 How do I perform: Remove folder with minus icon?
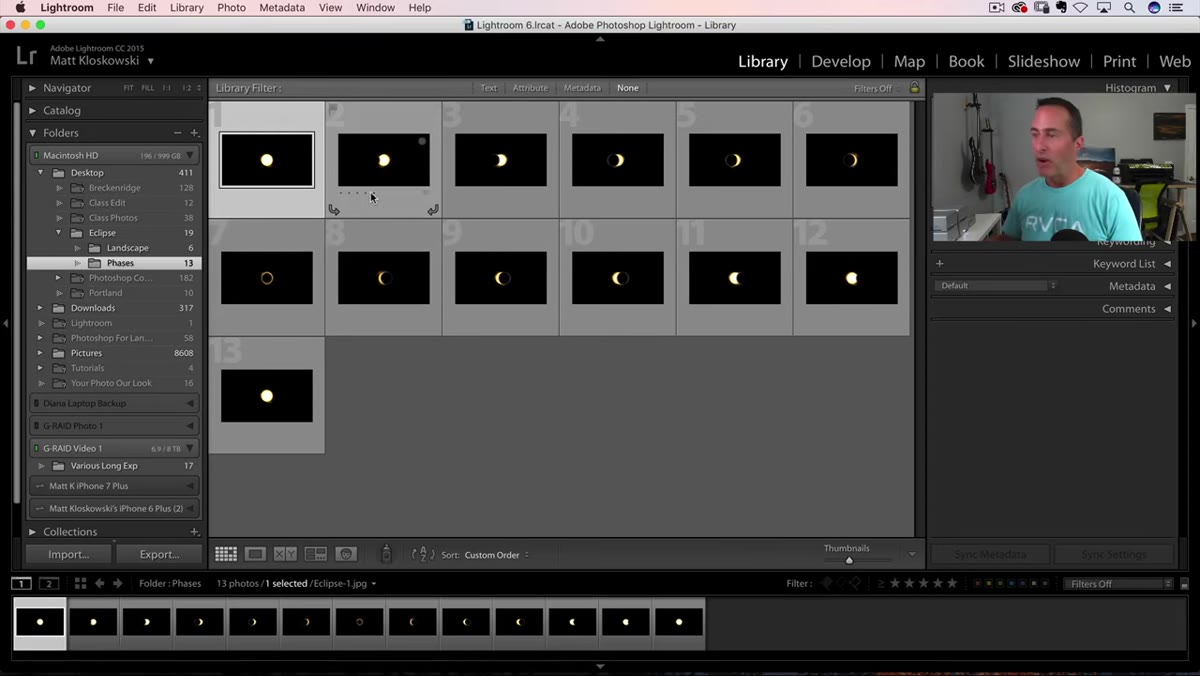pos(178,132)
